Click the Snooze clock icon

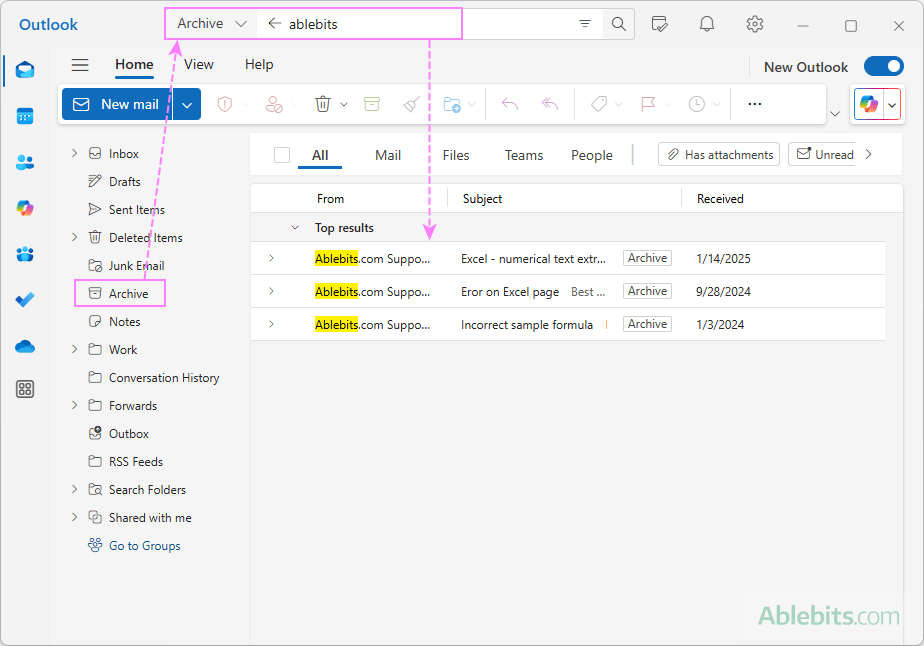[697, 104]
